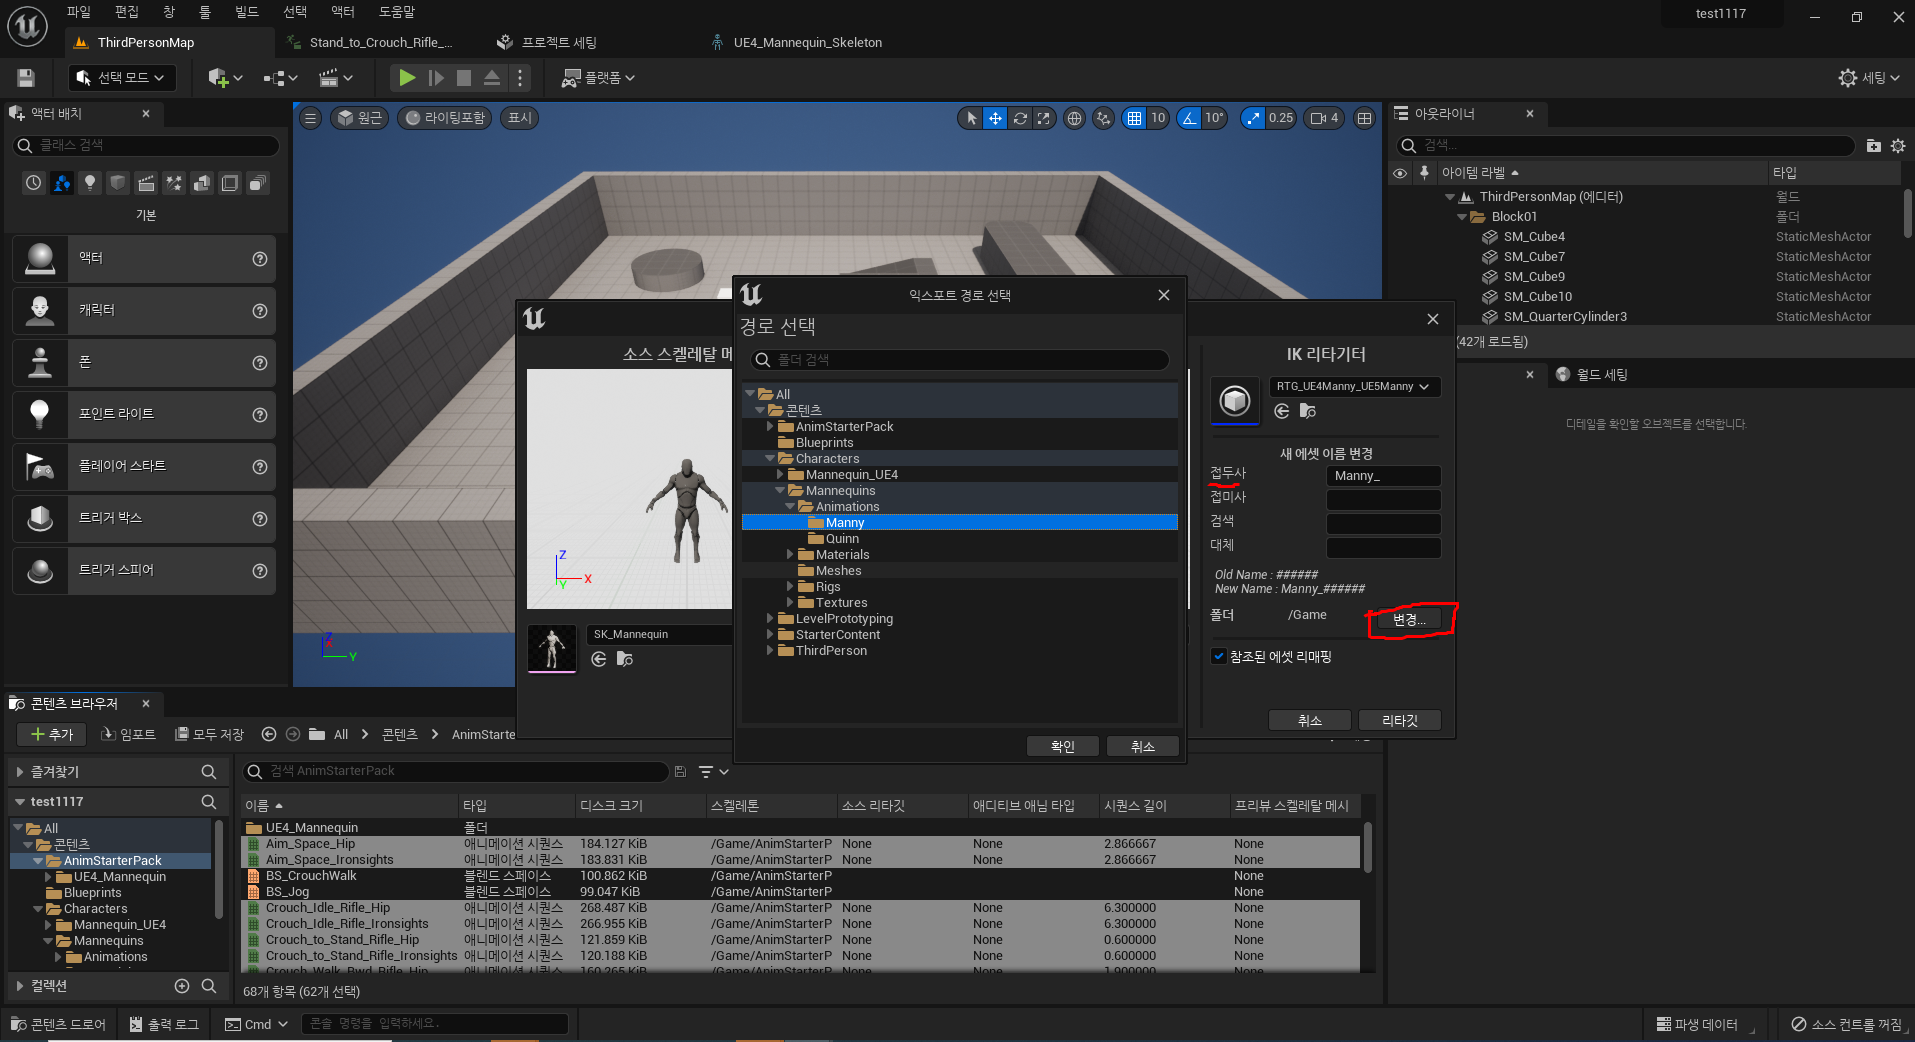Expand the Materials folder in path picker
This screenshot has width=1915, height=1042.
(x=790, y=555)
